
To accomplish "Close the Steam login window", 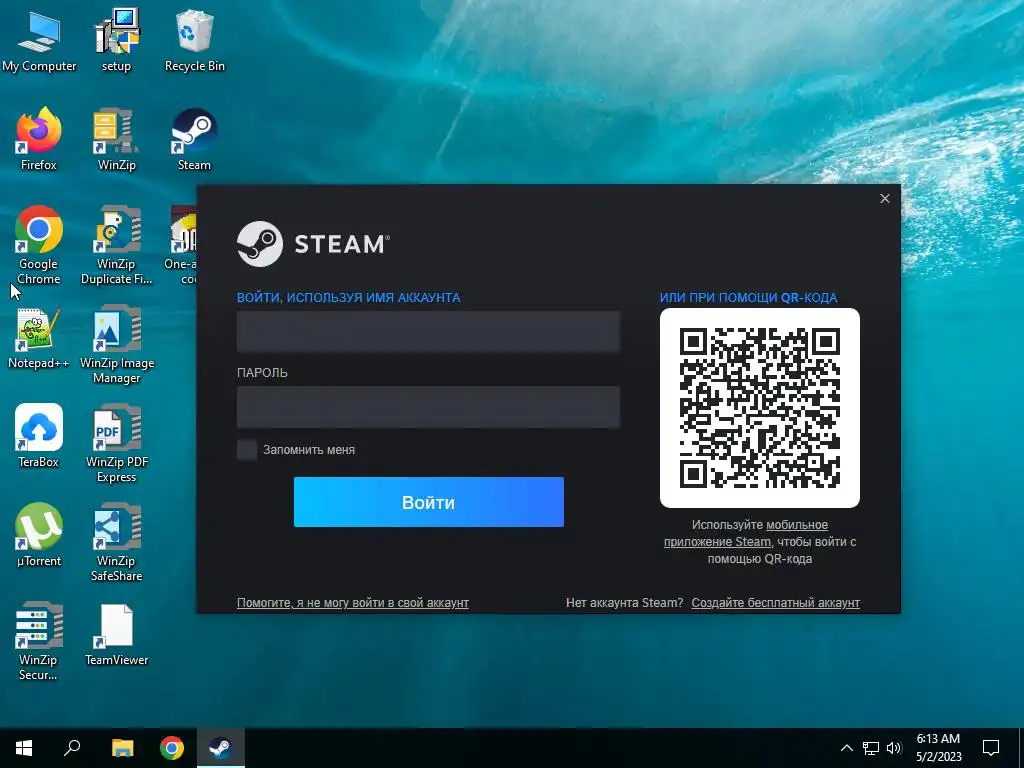I will pos(885,199).
